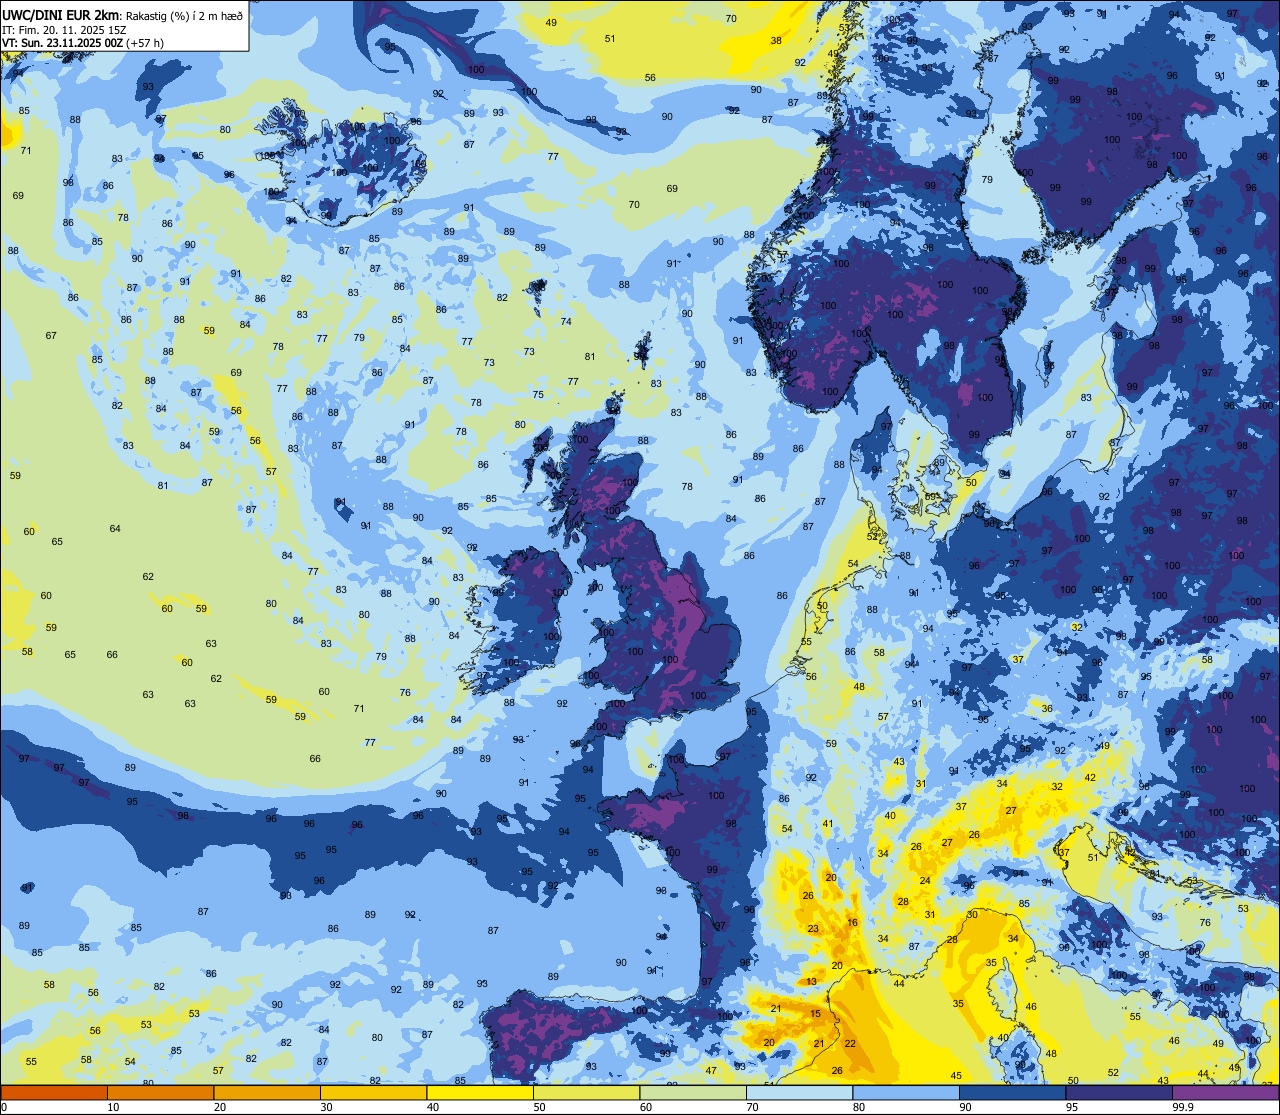Click the 0–10 dark orange legend swatch
The image size is (1280, 1115).
[x=54, y=1092]
